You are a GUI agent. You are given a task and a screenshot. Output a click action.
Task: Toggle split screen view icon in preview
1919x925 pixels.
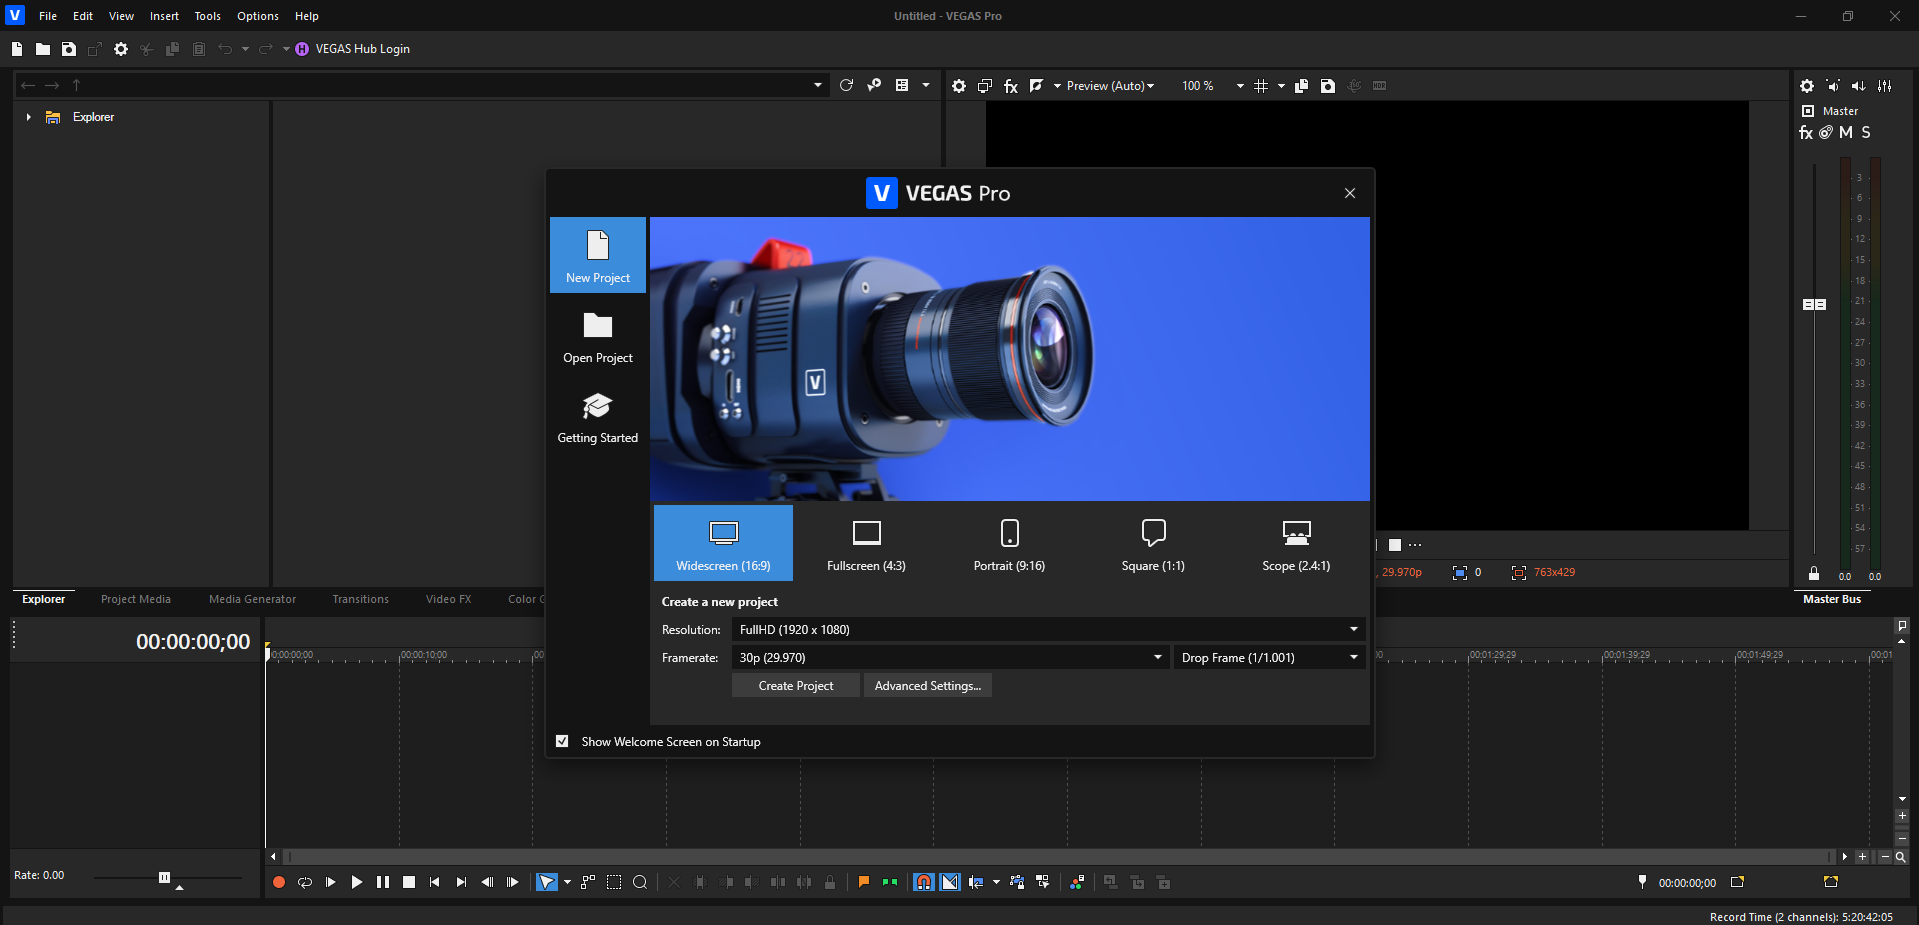point(1037,86)
